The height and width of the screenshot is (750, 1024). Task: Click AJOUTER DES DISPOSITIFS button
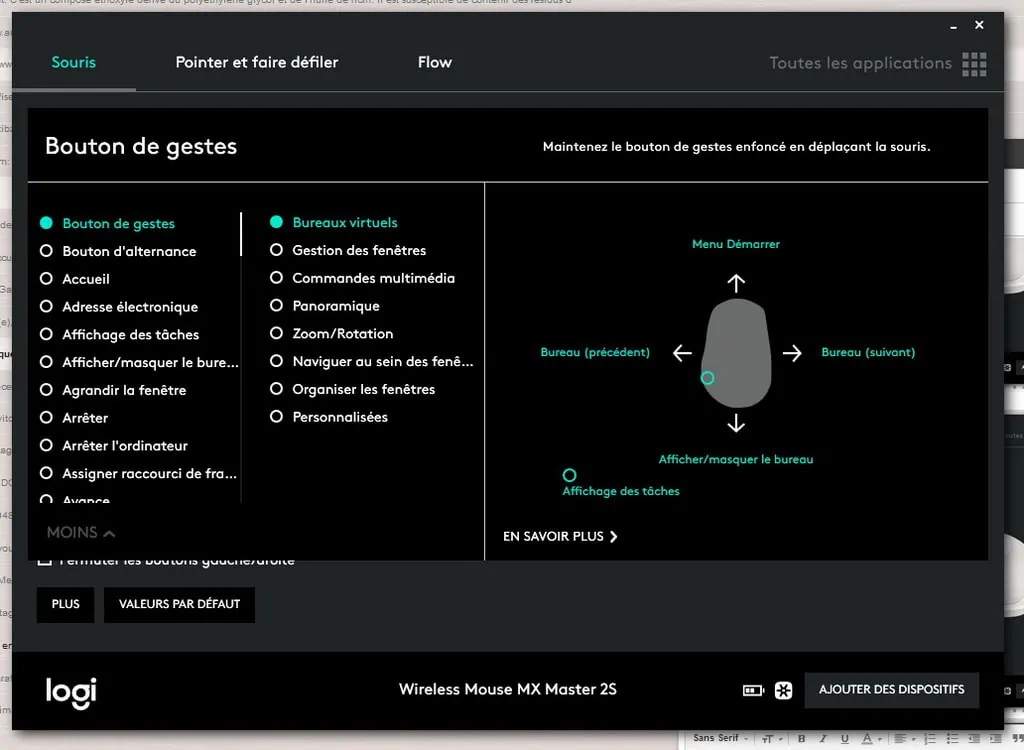tap(891, 690)
